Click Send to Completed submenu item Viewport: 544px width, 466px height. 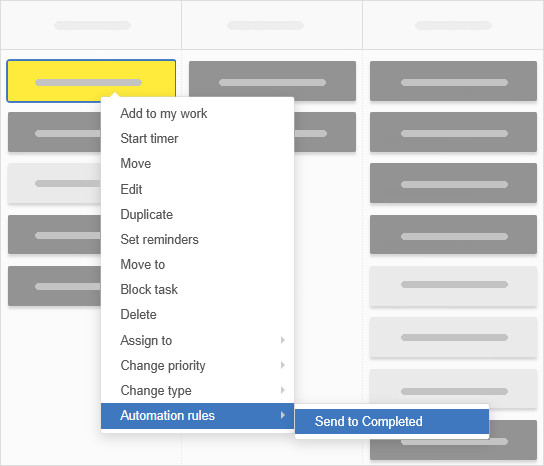point(392,422)
